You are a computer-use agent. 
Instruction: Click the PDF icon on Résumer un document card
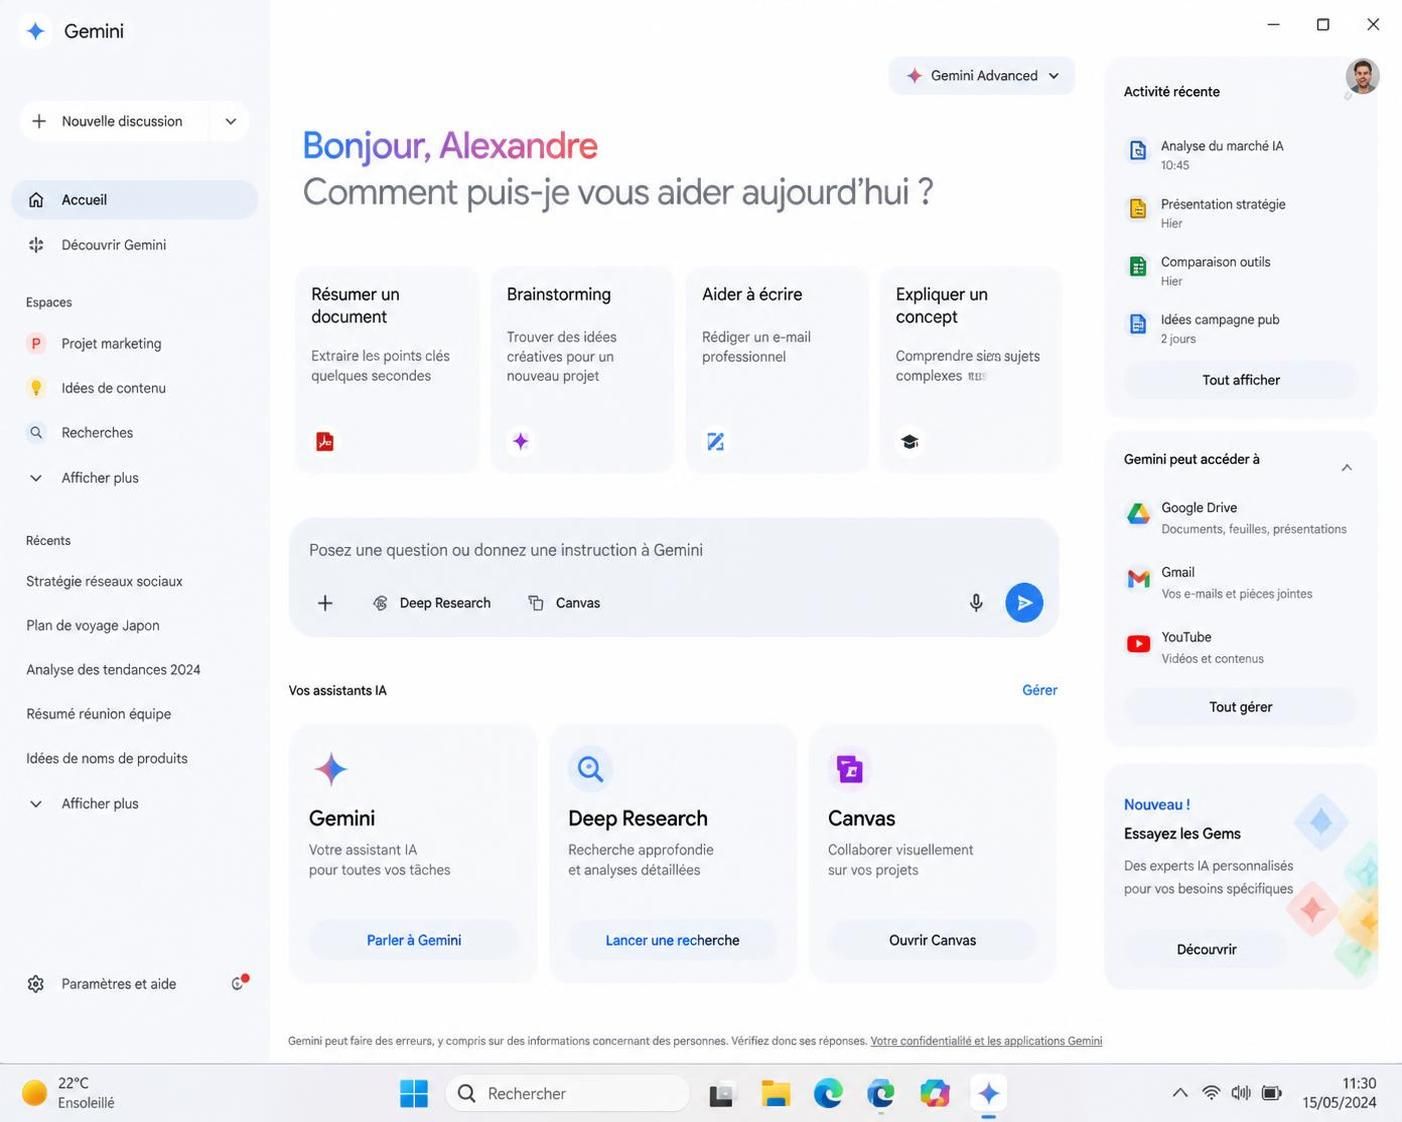pyautogui.click(x=325, y=441)
